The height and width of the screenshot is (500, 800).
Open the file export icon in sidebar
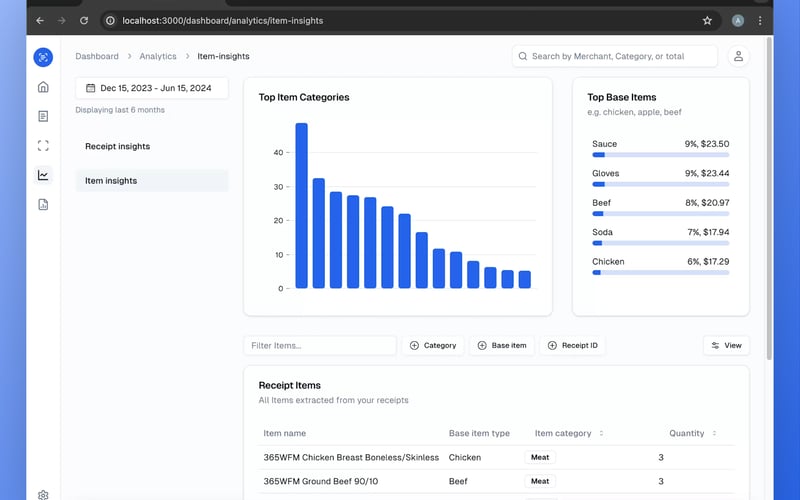43,204
